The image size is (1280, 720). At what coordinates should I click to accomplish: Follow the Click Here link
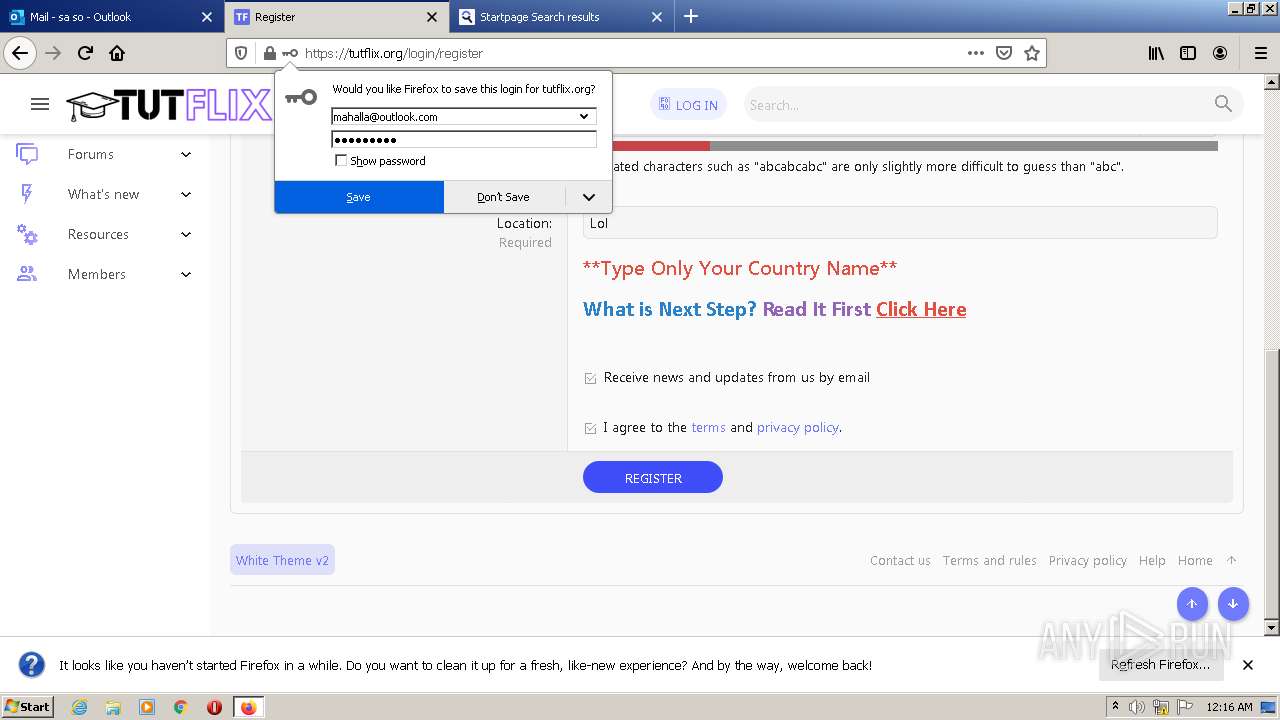click(921, 309)
